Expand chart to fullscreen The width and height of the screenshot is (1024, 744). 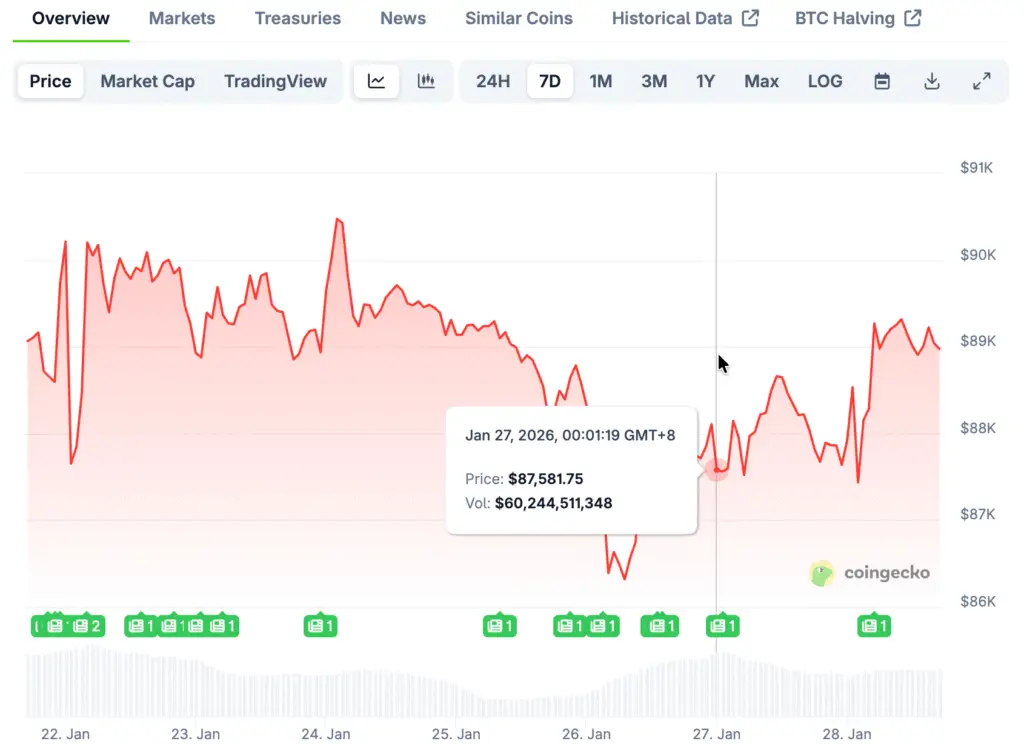tap(982, 81)
